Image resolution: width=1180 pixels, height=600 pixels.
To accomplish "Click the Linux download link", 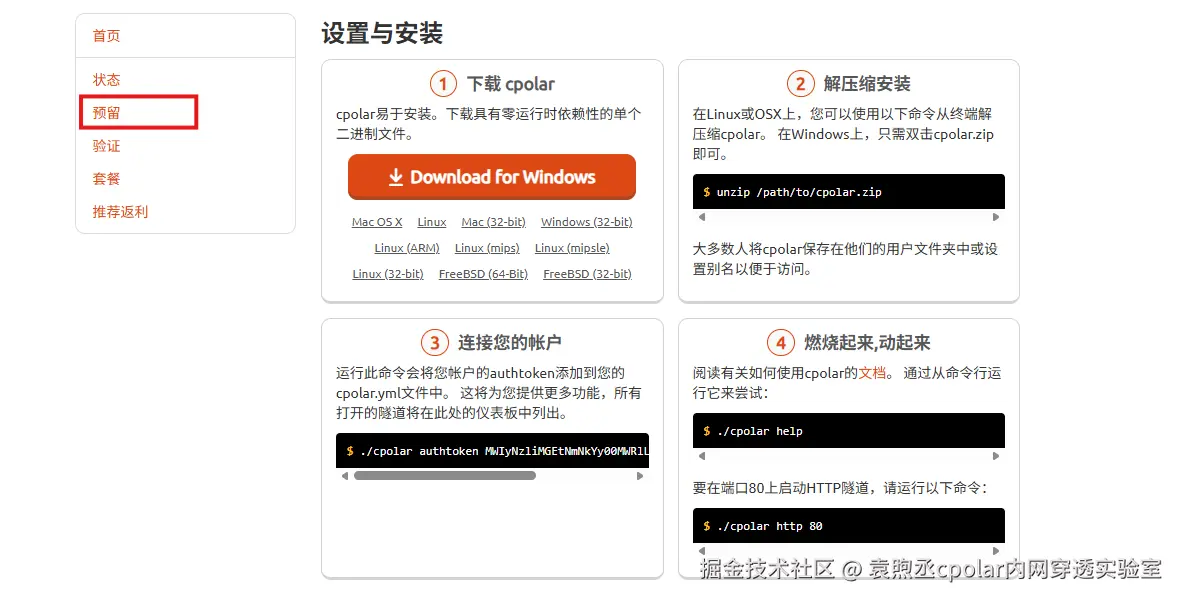I will click(432, 222).
